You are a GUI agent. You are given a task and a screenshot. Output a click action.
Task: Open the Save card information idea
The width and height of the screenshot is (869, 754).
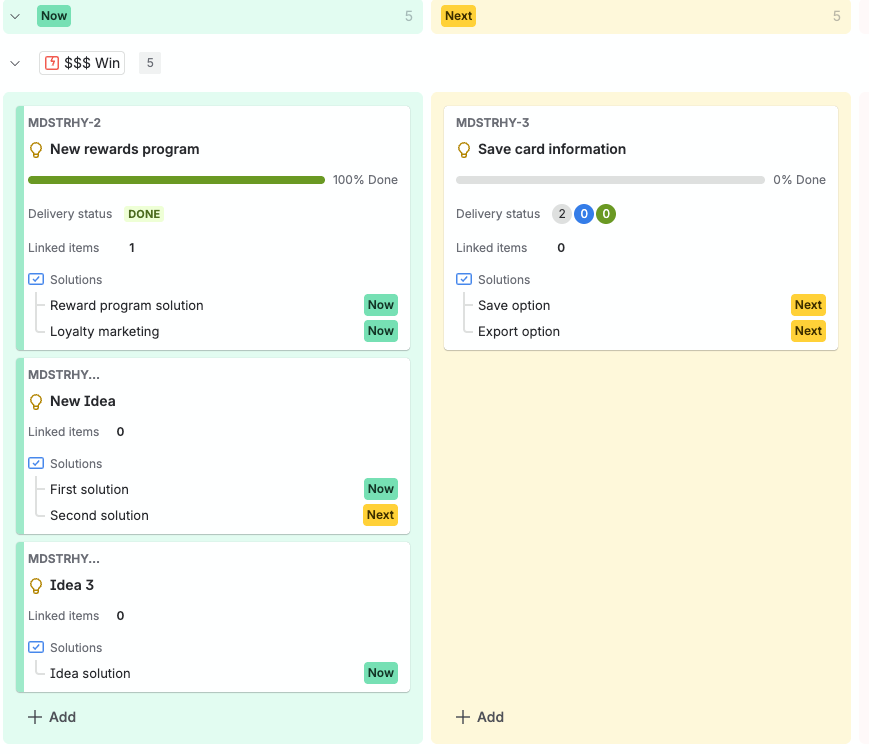tap(552, 149)
